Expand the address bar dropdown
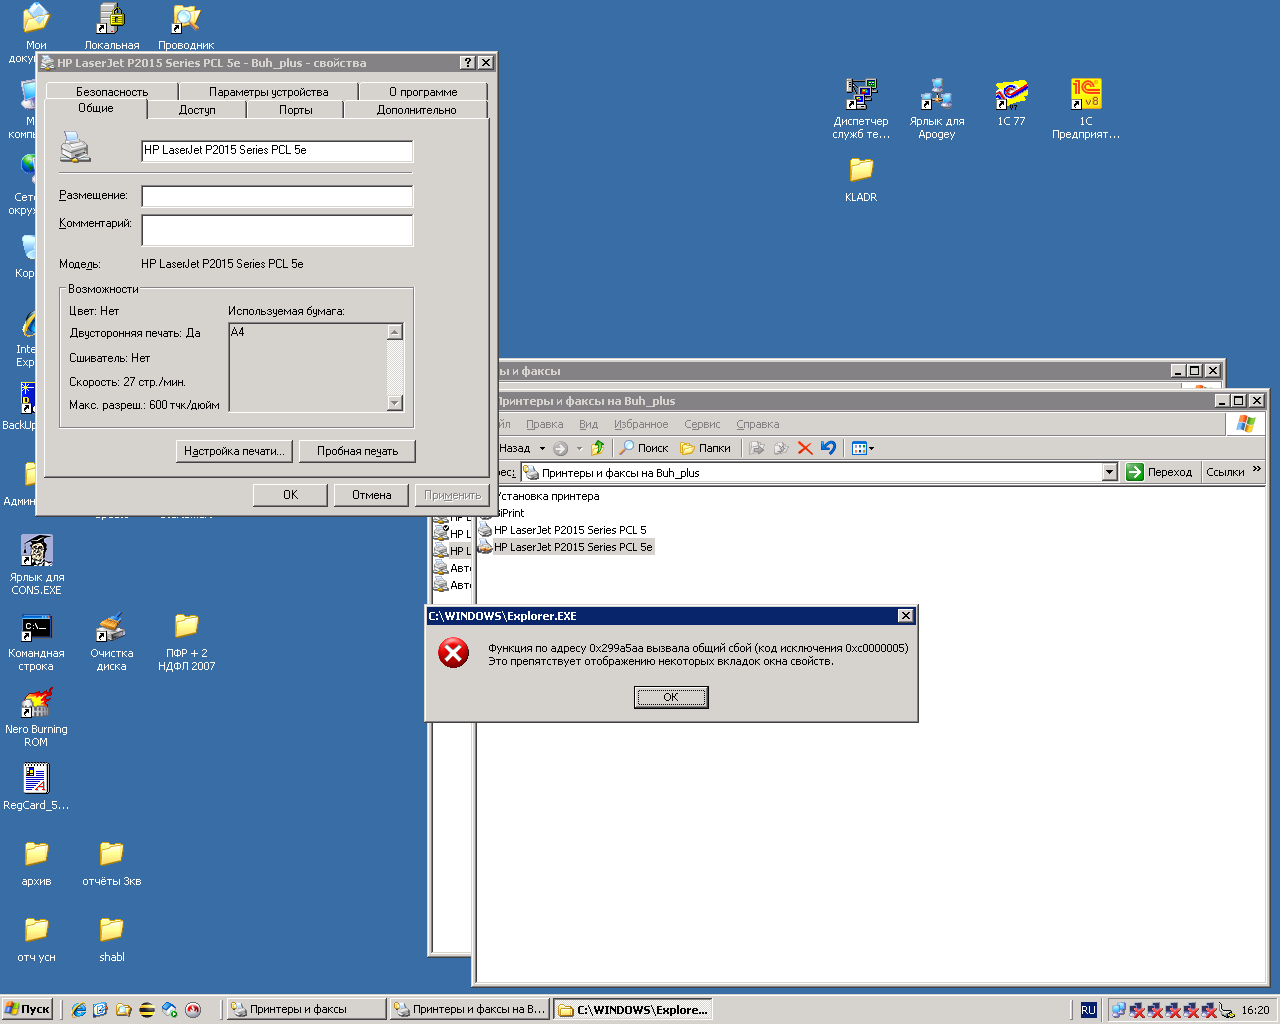 1109,473
